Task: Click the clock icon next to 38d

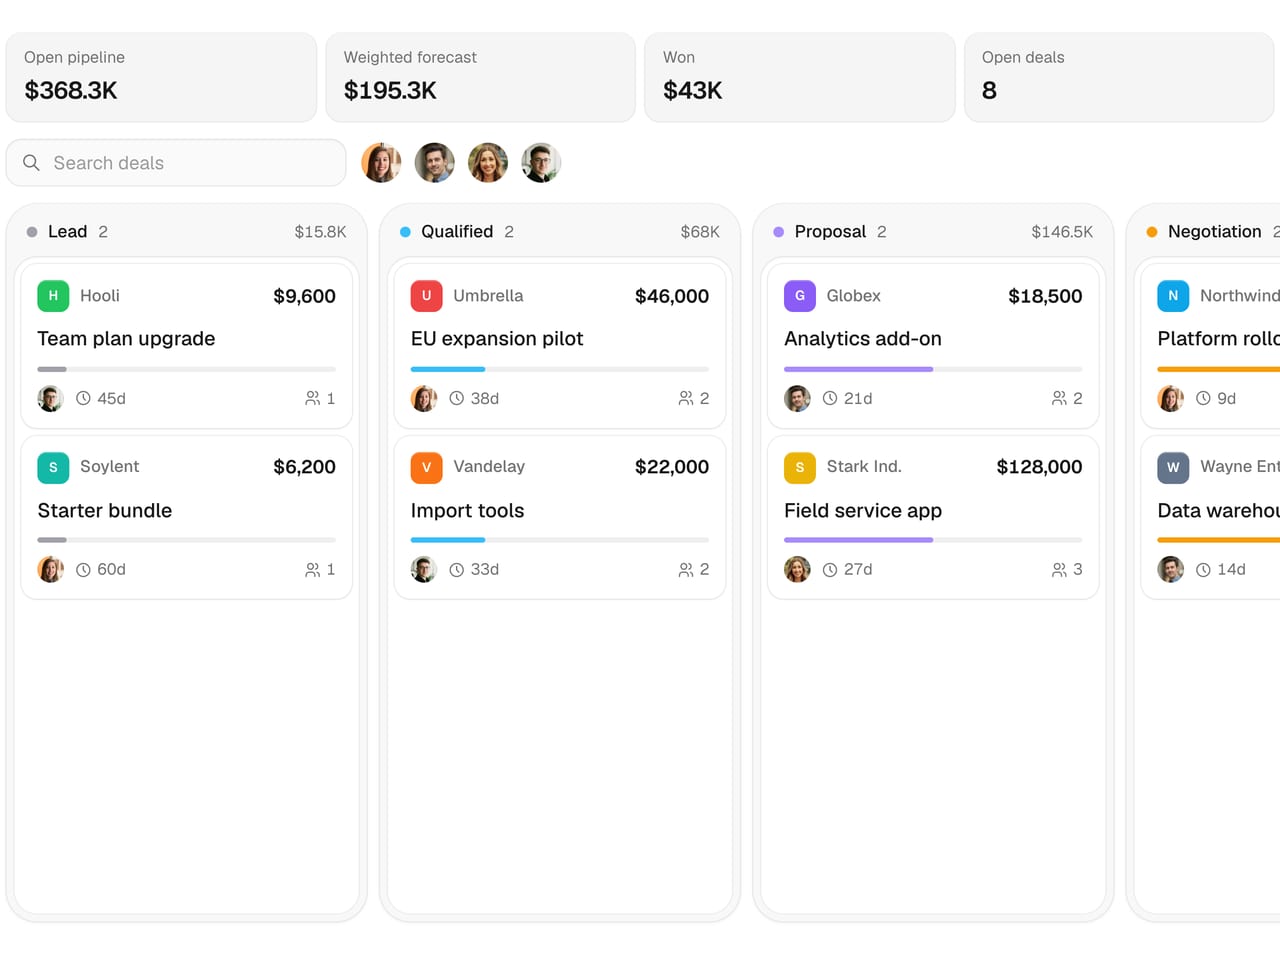Action: (457, 398)
